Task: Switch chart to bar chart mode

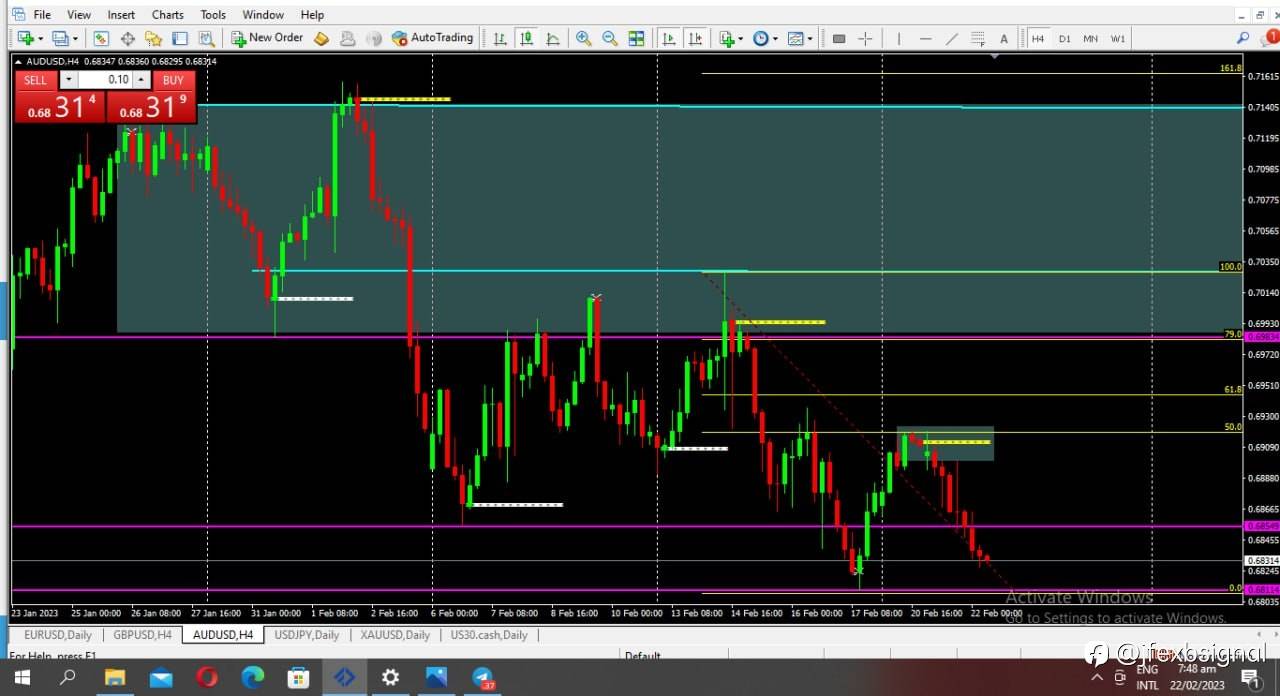Action: click(x=500, y=38)
